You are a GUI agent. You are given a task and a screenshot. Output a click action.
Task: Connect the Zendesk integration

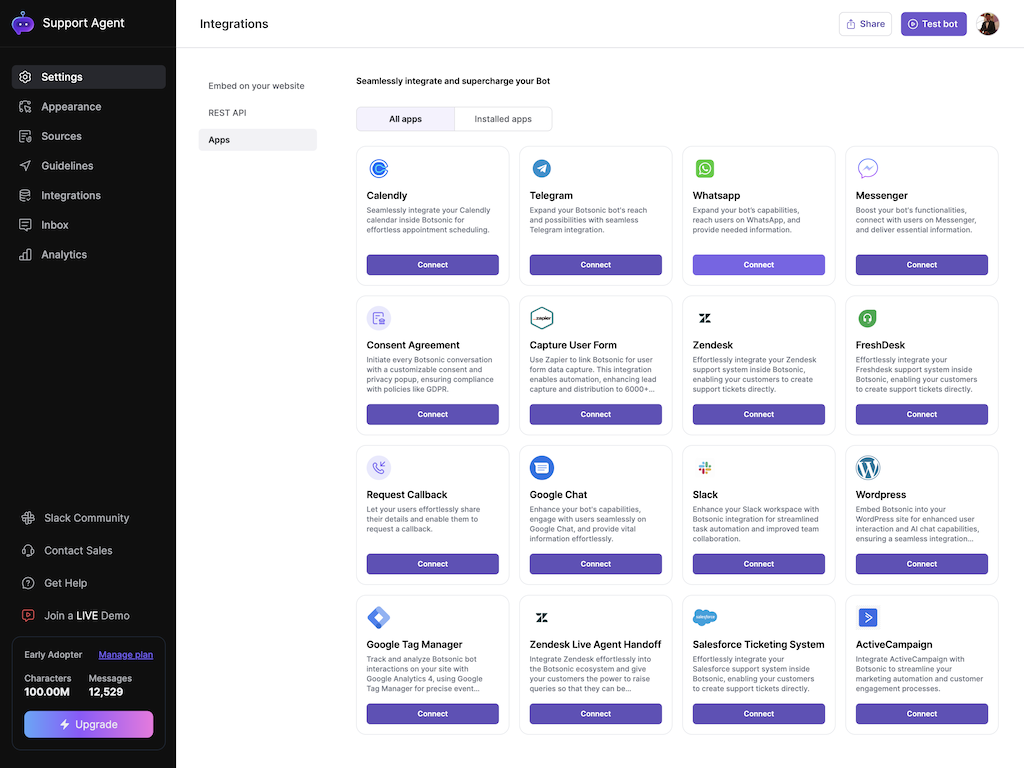point(758,414)
